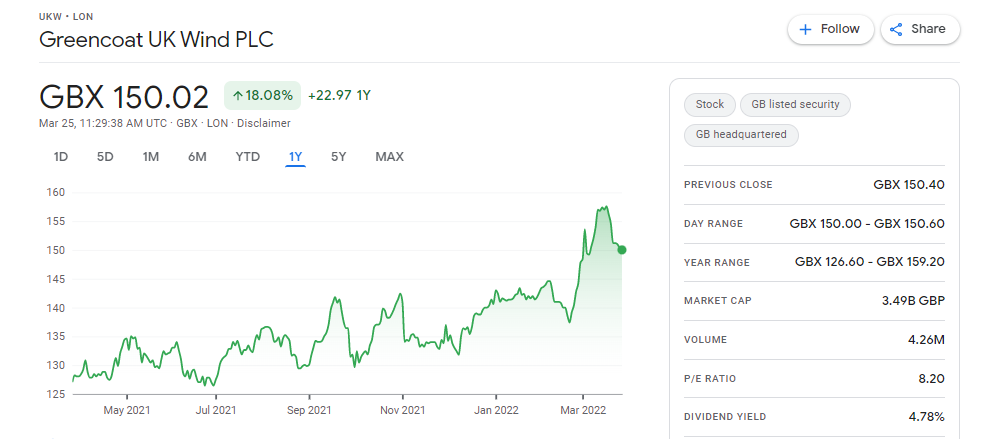The width and height of the screenshot is (982, 439).
Task: Click the GBX 150.02 price text
Action: (123, 97)
